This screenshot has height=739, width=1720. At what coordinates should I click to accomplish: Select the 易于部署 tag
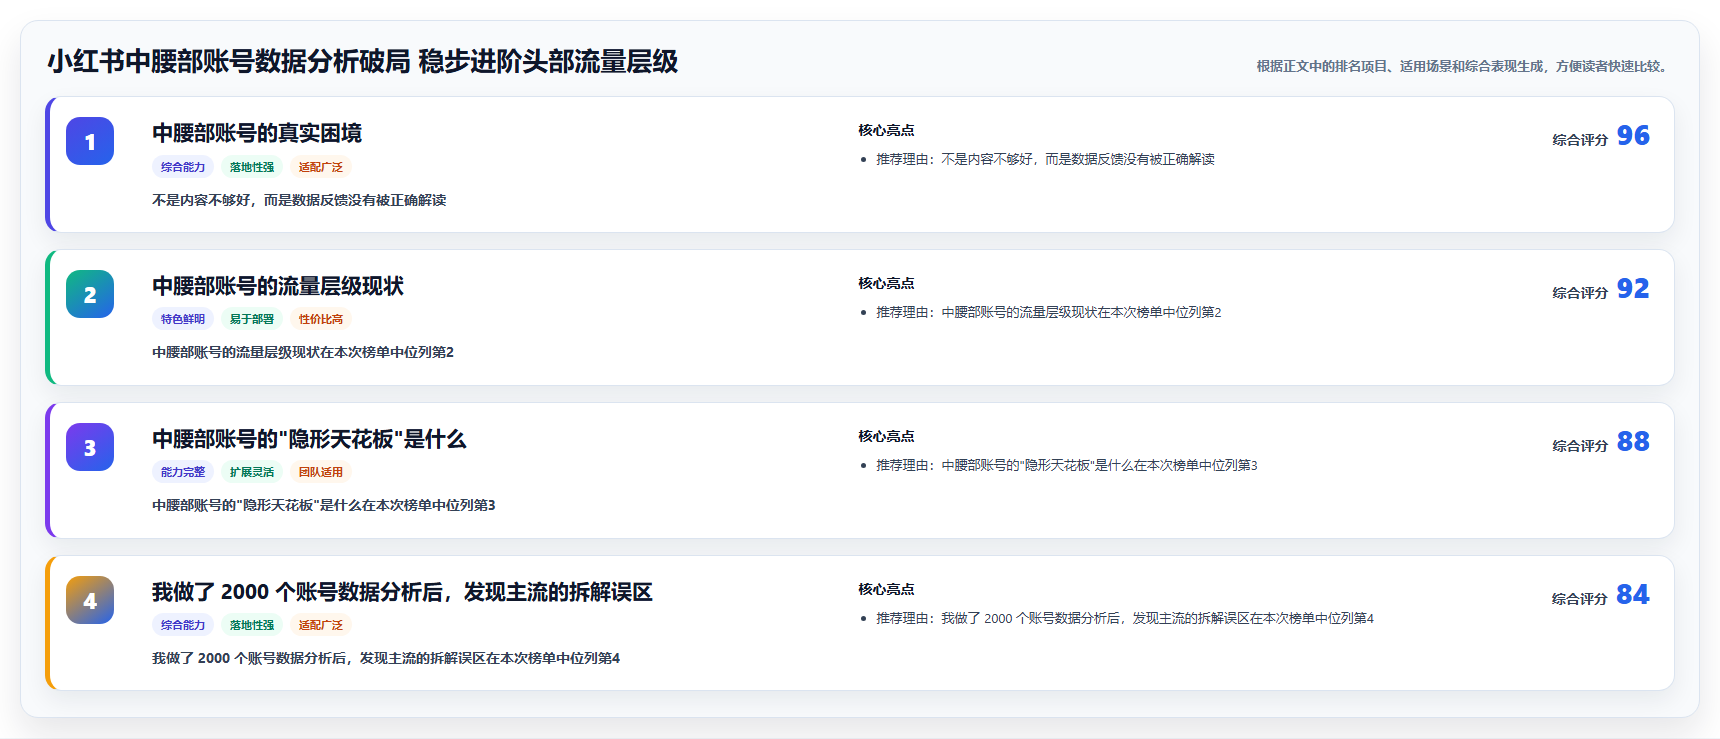click(x=252, y=319)
